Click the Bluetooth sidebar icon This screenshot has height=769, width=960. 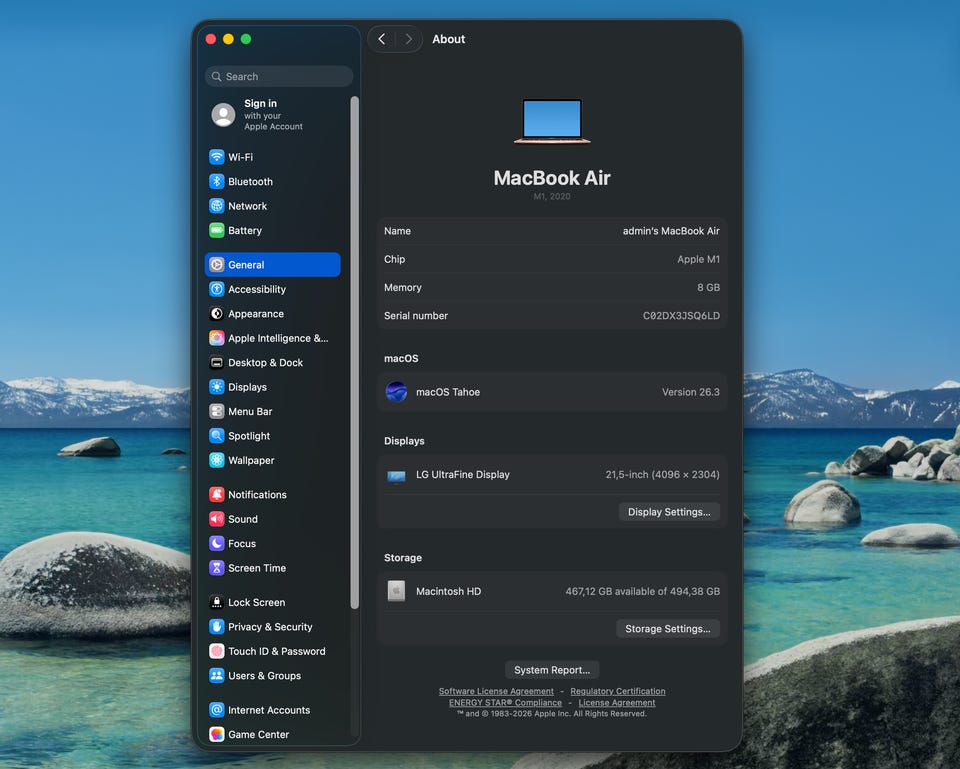(217, 181)
